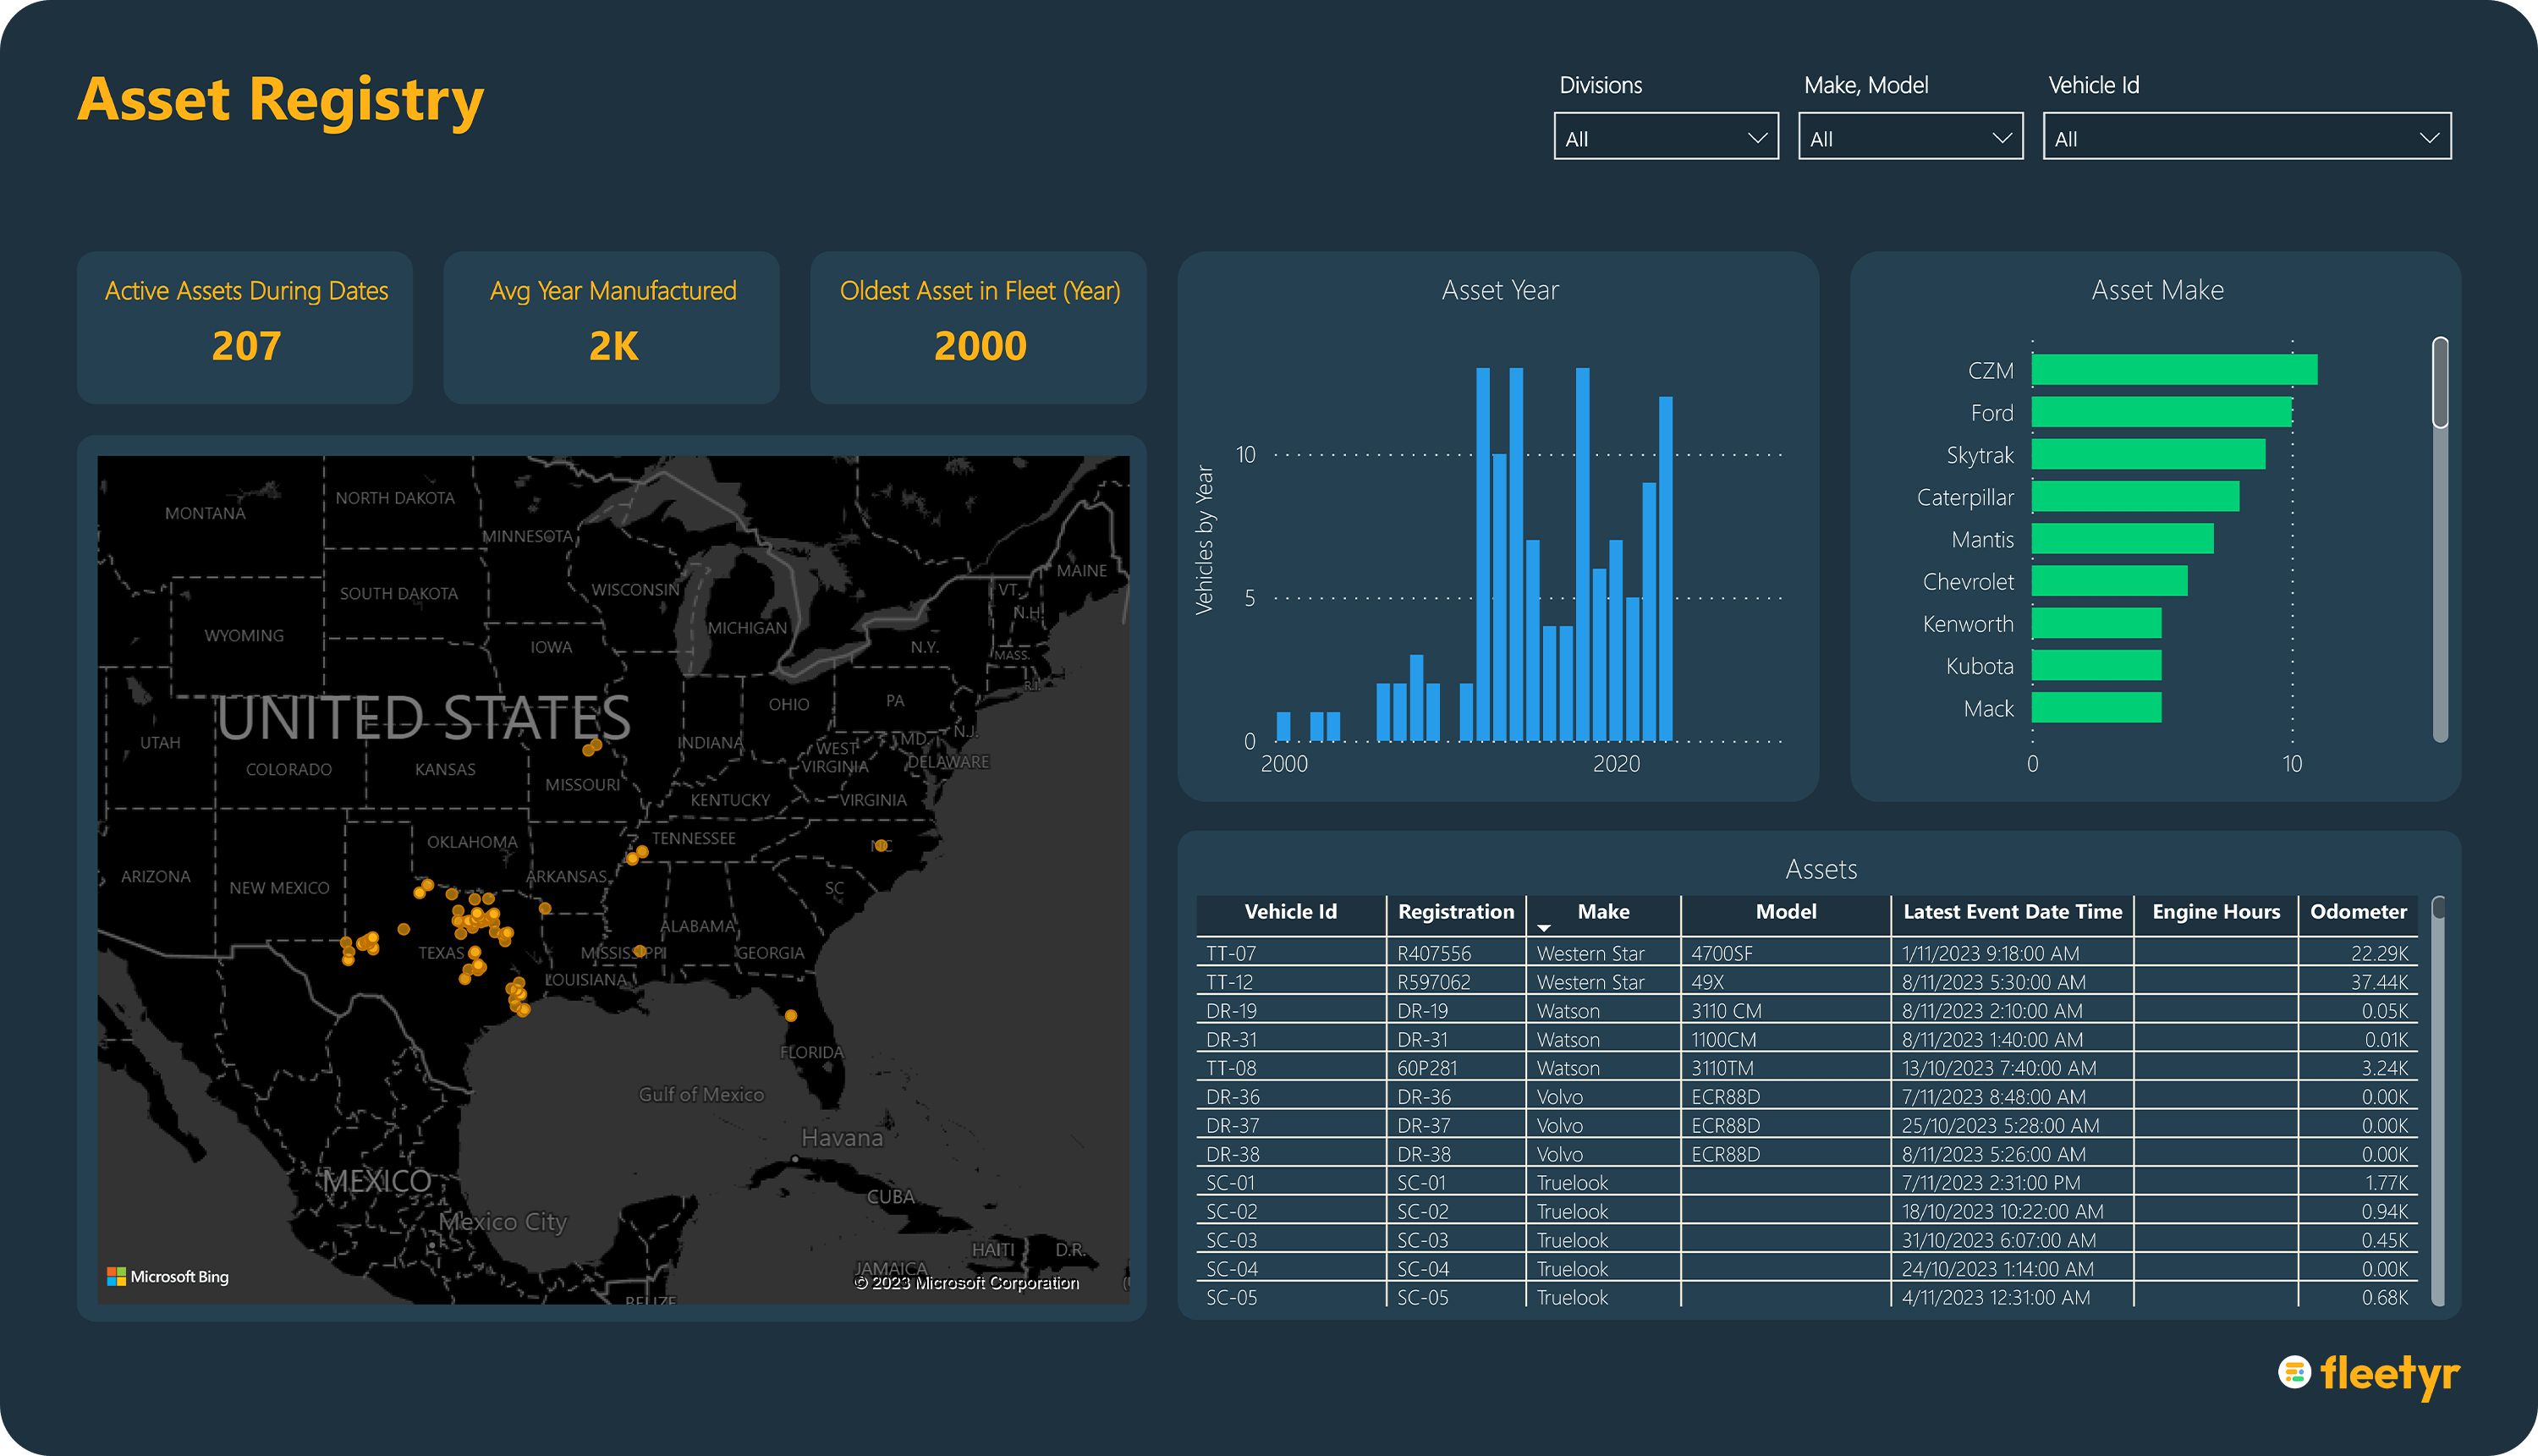Sort the Assets table by Registration header
The height and width of the screenshot is (1456, 2538).
[x=1456, y=912]
